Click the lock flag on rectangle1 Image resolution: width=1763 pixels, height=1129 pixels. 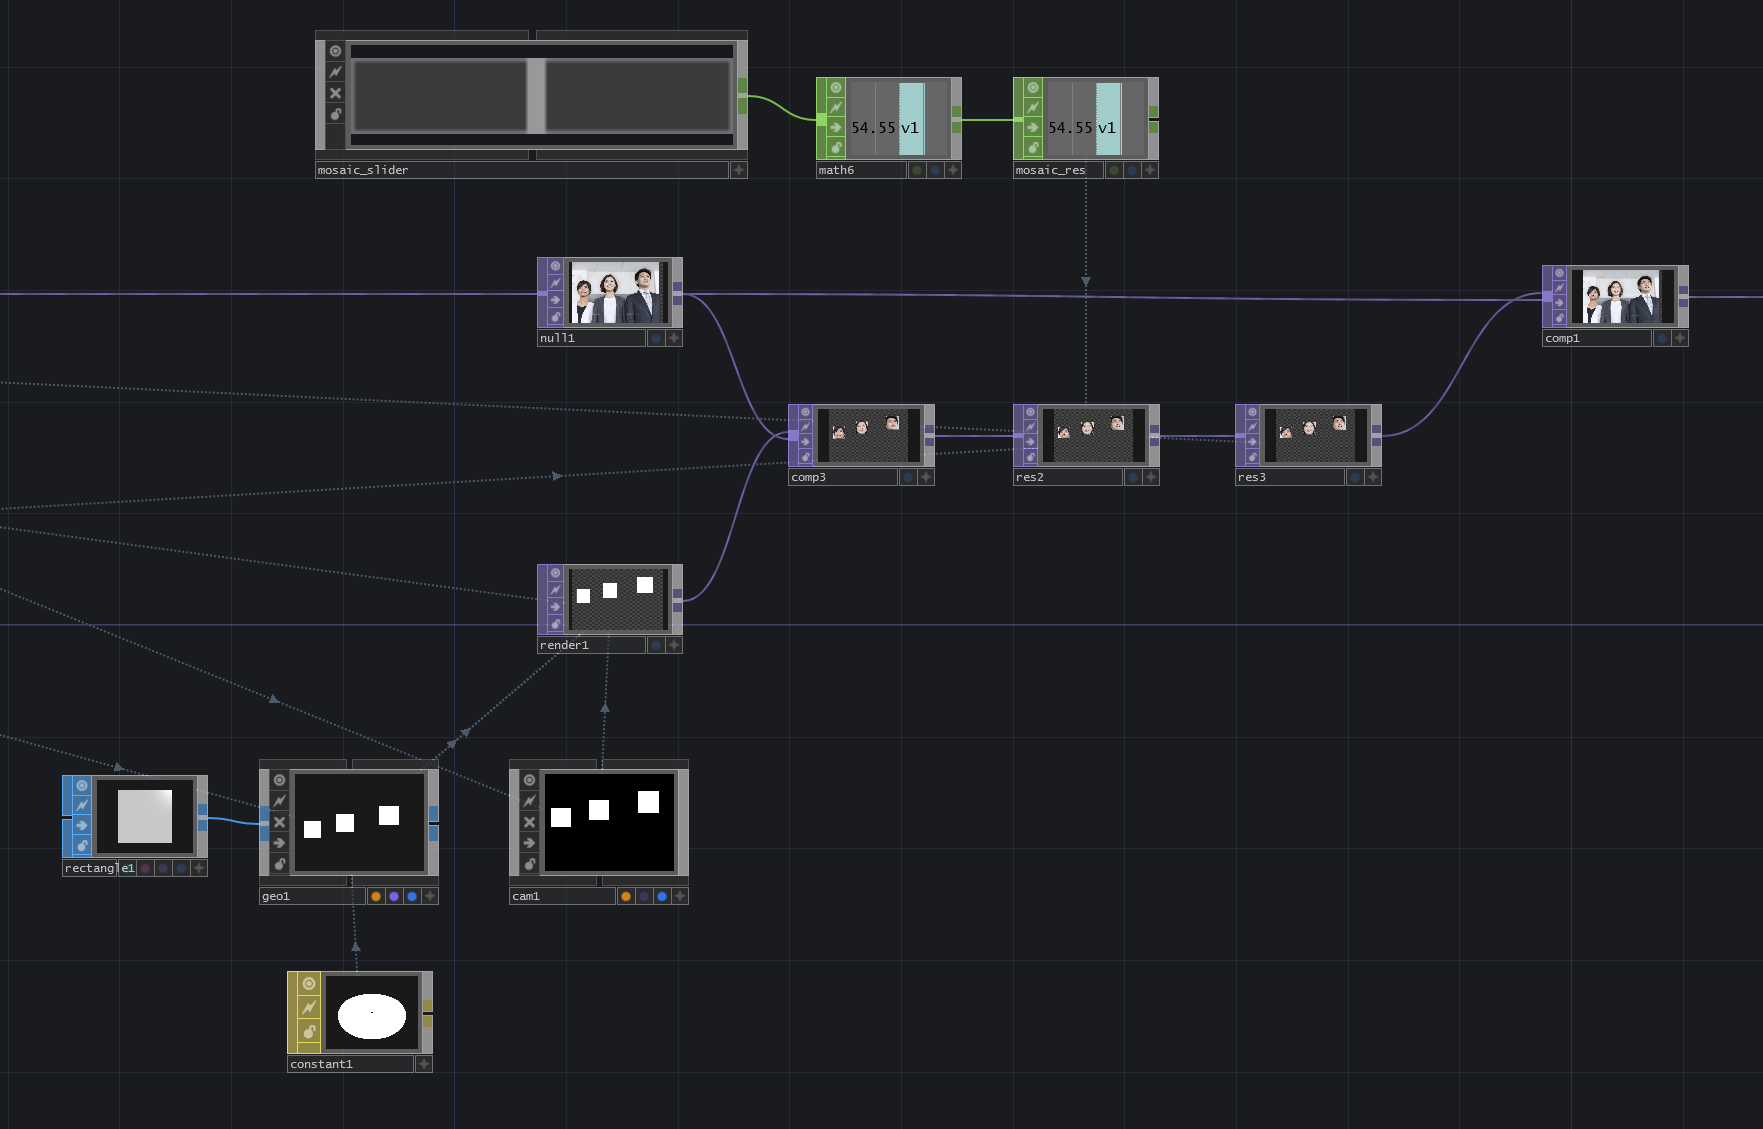click(x=81, y=845)
